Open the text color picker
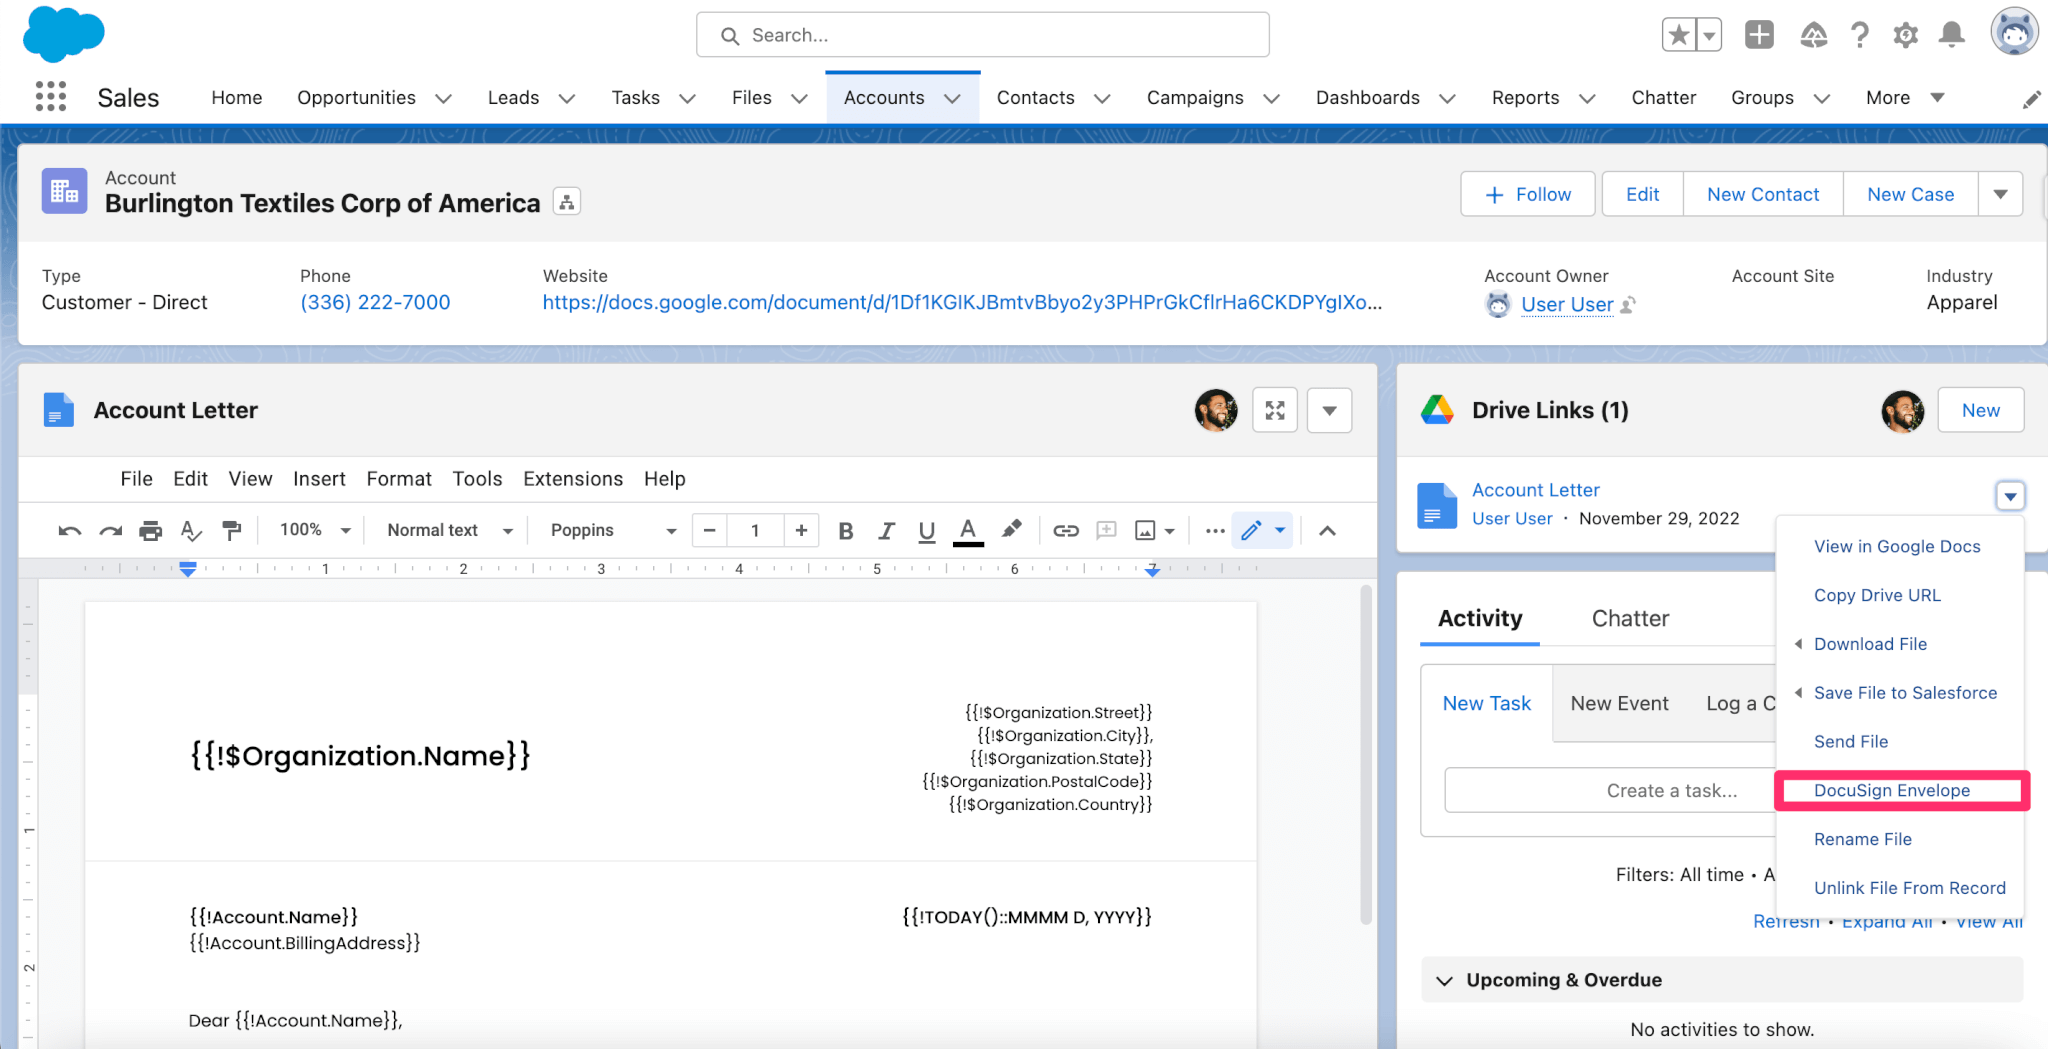 968,531
